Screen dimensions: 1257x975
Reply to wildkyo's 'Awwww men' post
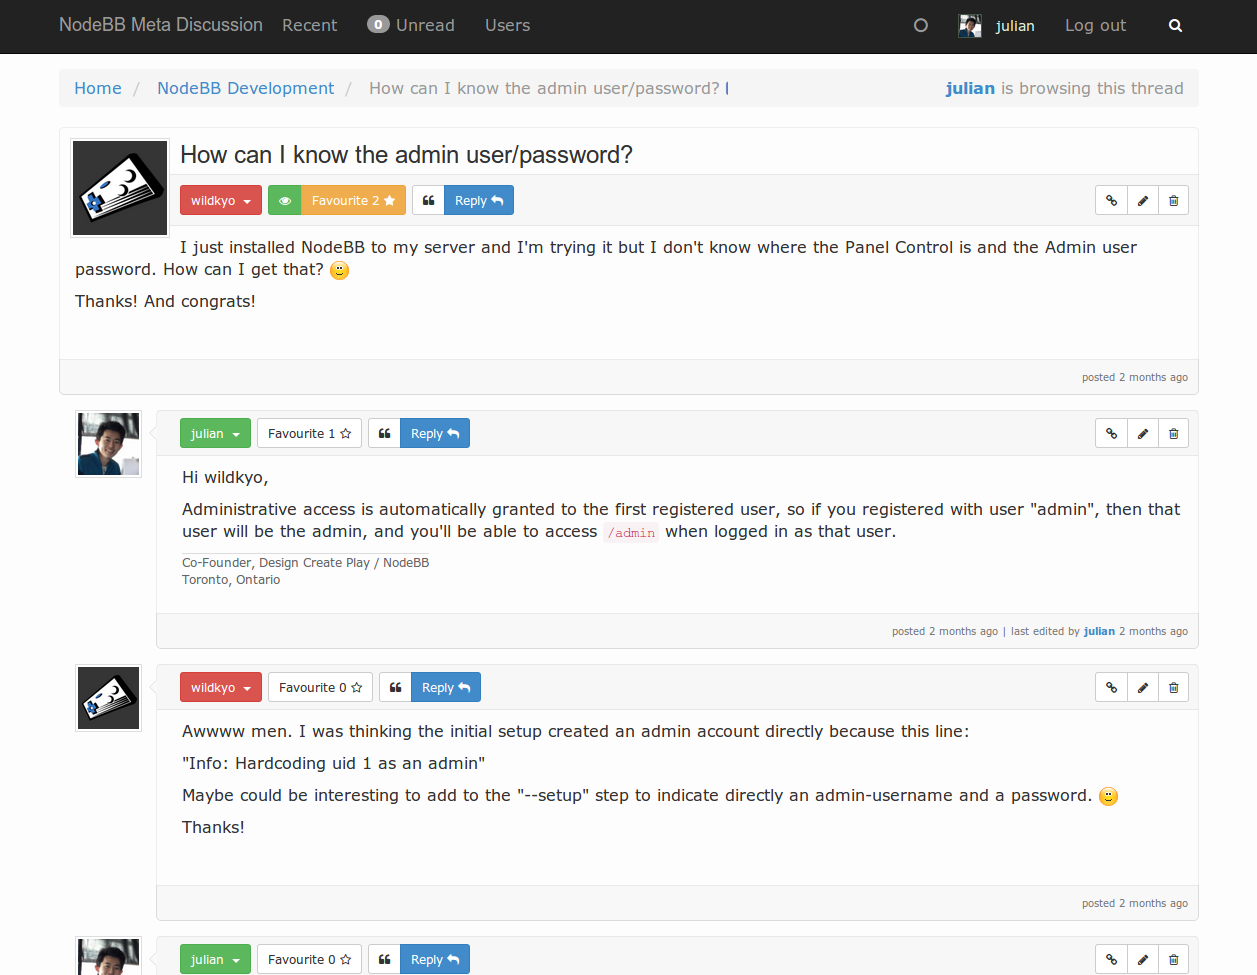pyautogui.click(x=446, y=688)
